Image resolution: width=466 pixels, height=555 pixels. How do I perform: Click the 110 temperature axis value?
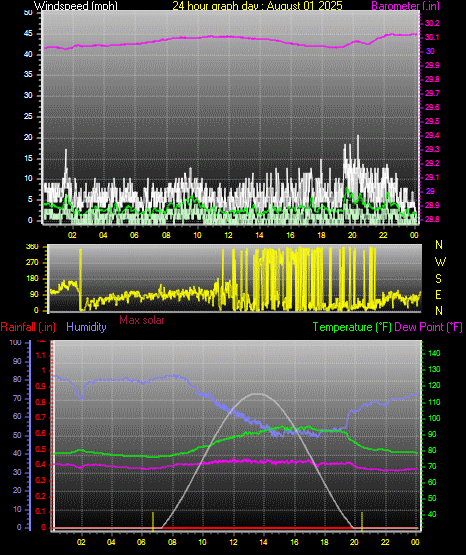tap(434, 402)
